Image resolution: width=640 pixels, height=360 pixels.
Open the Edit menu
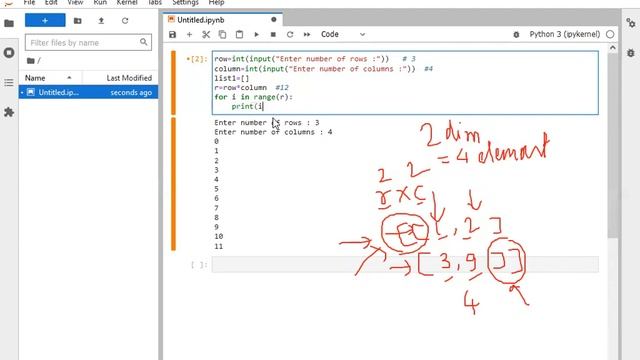click(x=51, y=2)
